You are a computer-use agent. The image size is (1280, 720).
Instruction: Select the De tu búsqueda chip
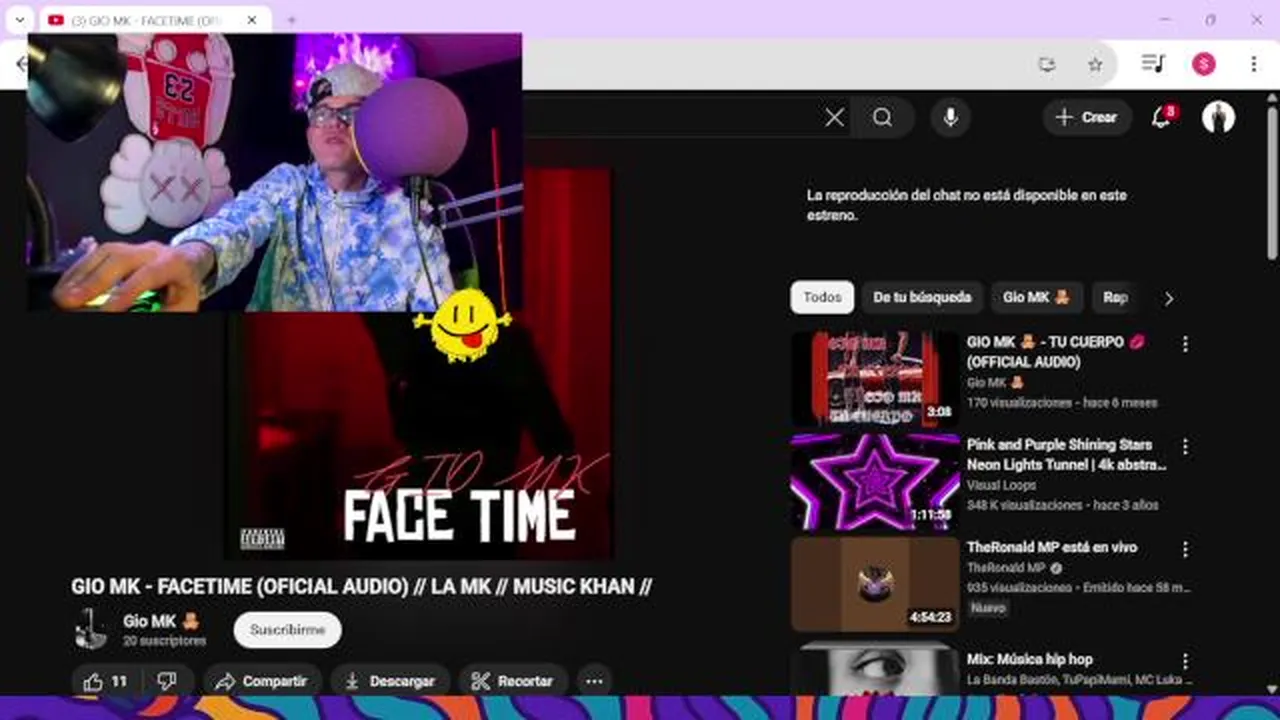coord(922,297)
